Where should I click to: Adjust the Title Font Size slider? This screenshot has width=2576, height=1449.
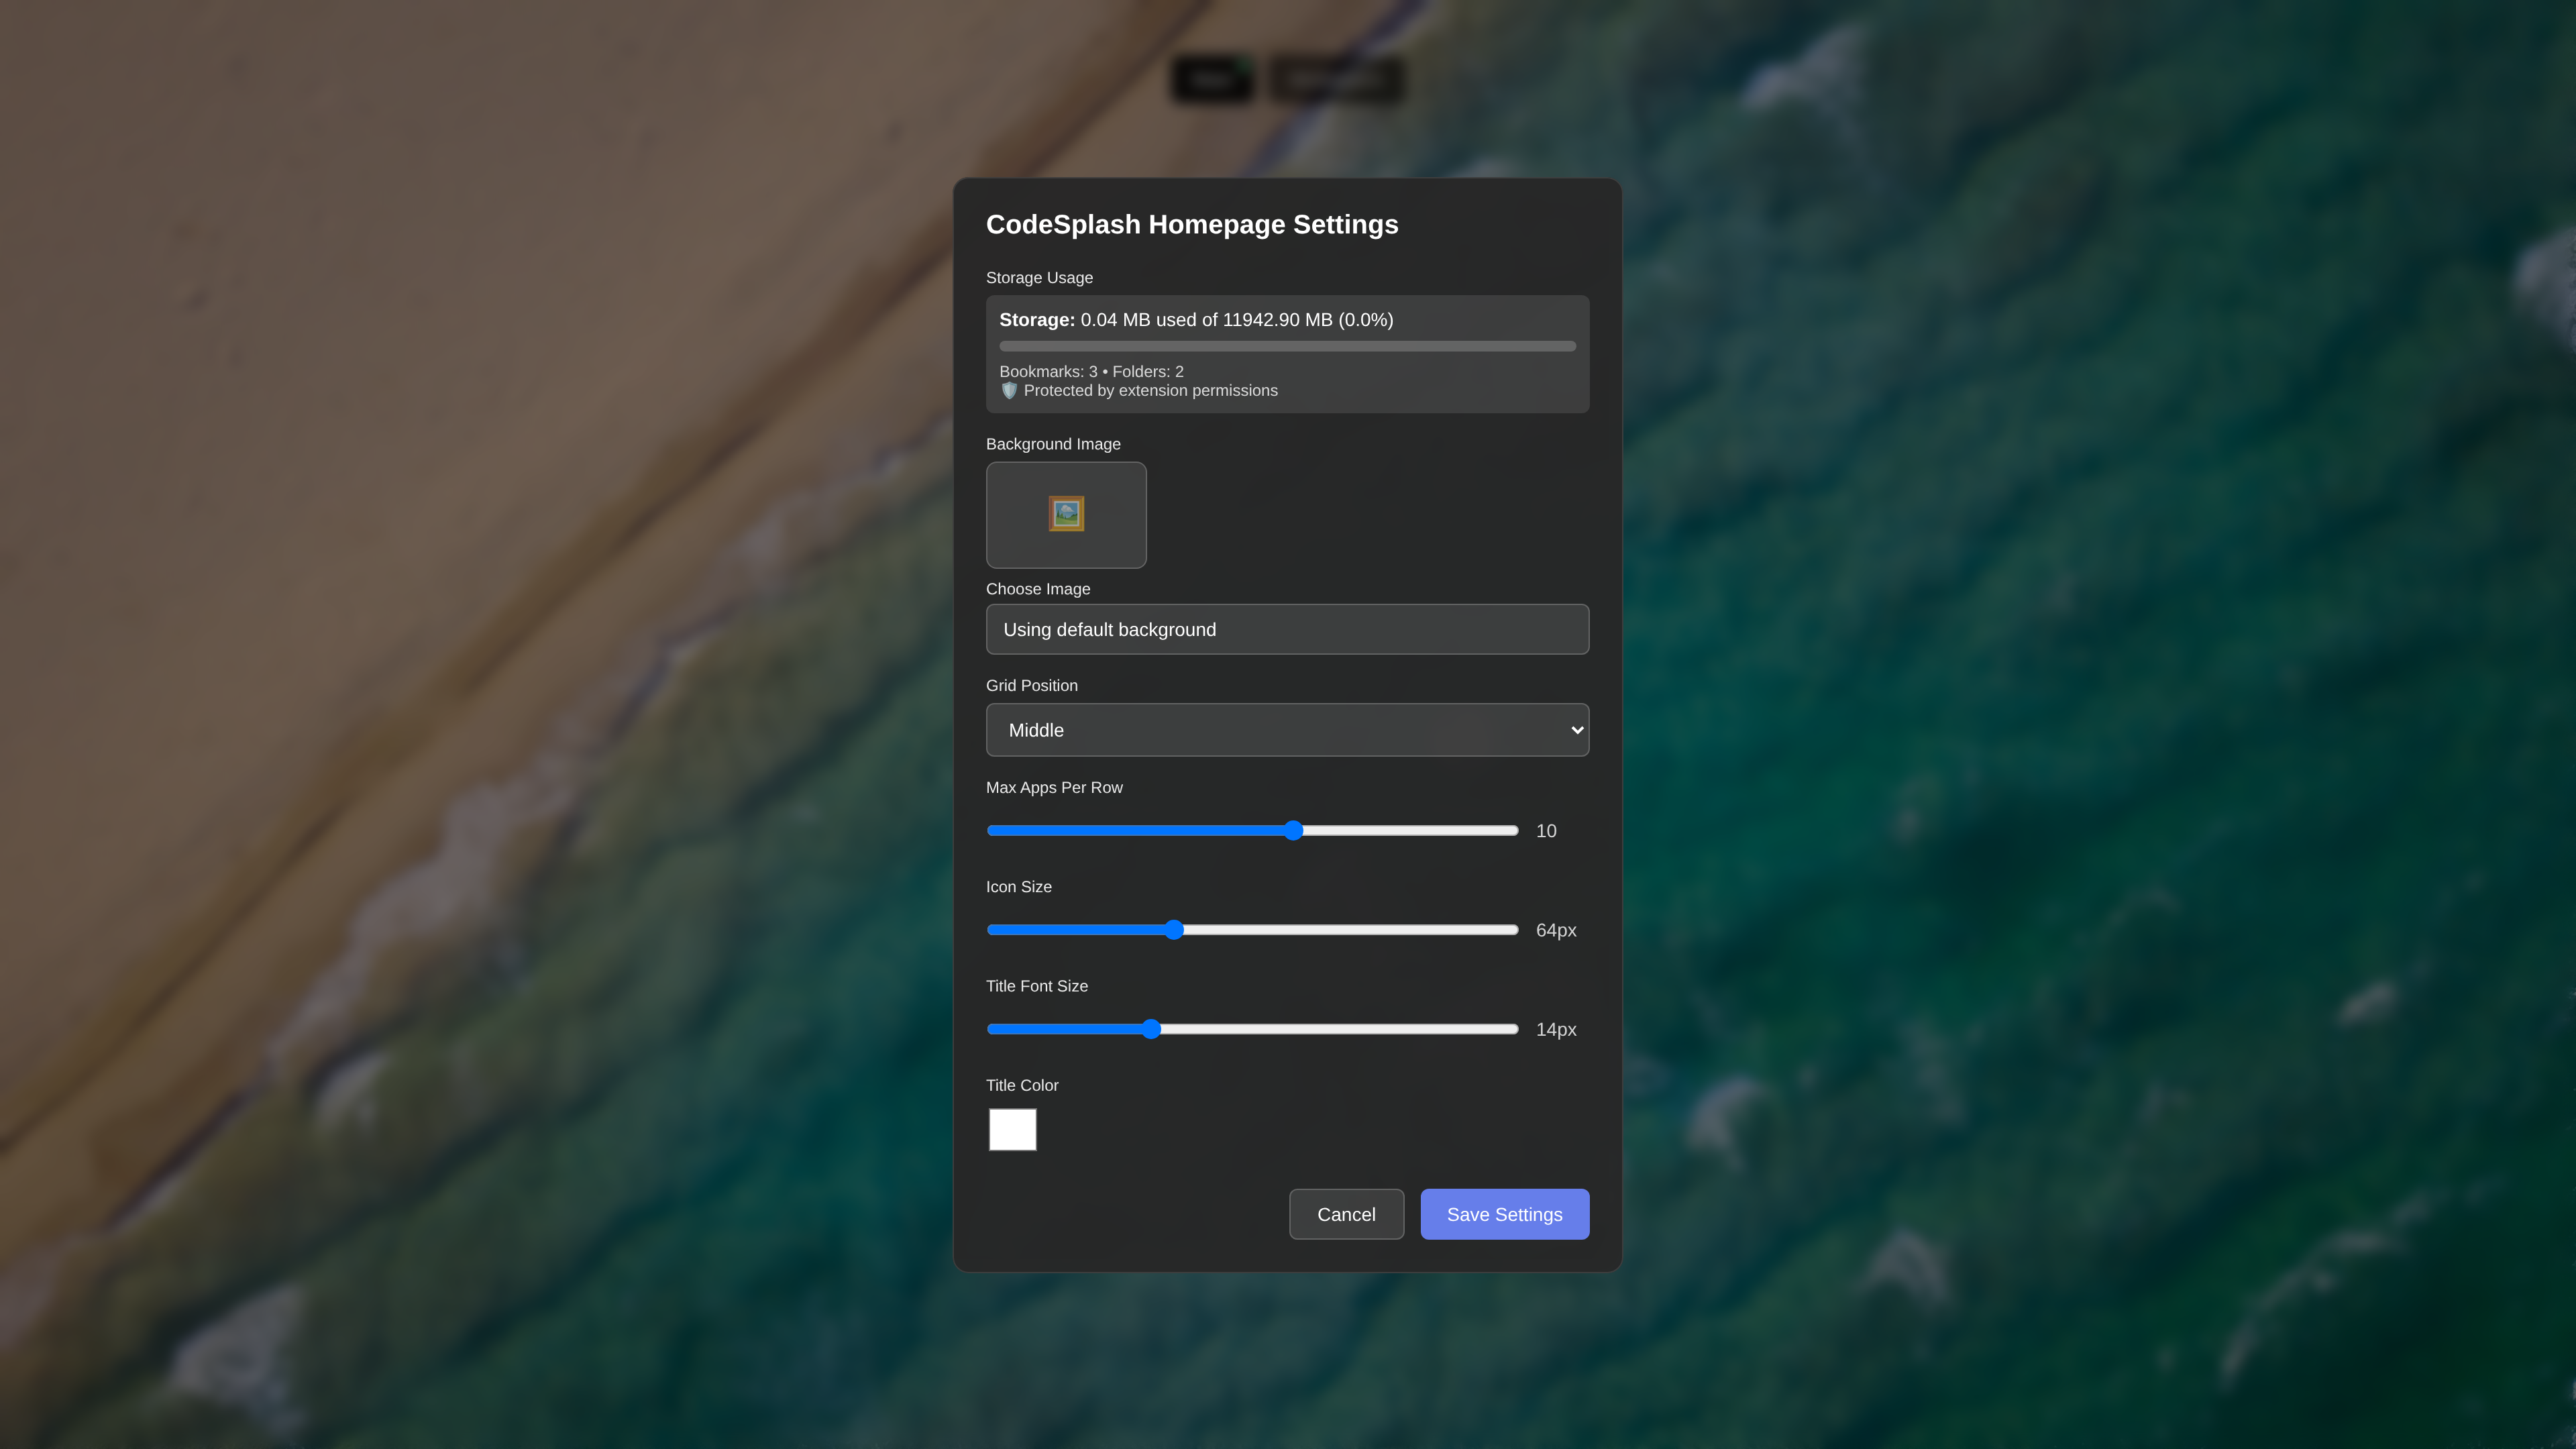1252,1029
